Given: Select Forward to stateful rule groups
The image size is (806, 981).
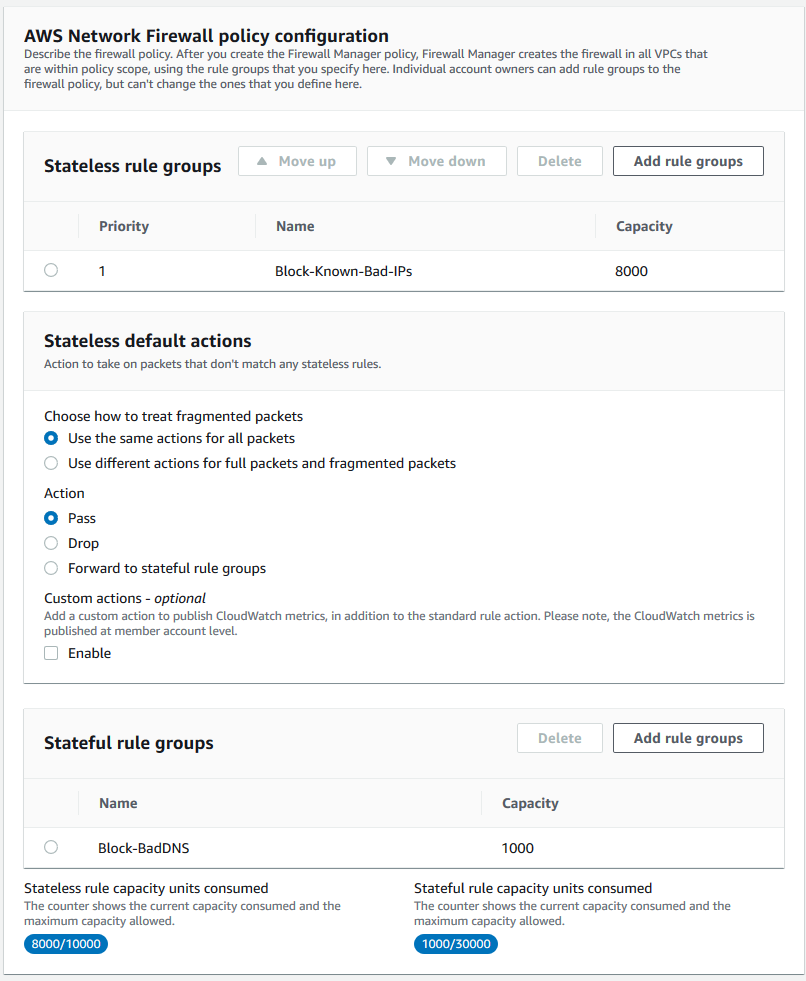Looking at the screenshot, I should click(x=51, y=568).
